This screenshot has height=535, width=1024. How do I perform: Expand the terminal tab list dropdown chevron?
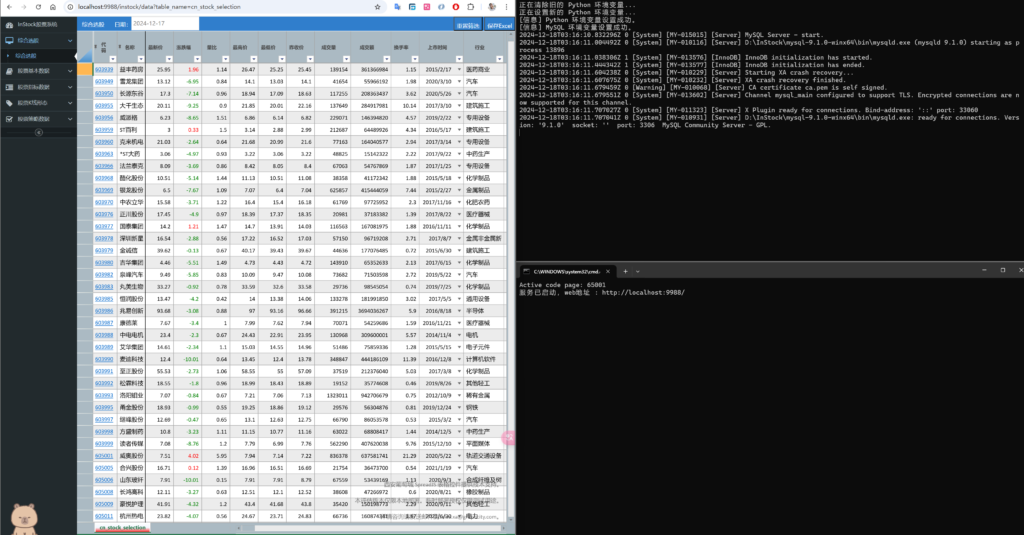point(636,271)
